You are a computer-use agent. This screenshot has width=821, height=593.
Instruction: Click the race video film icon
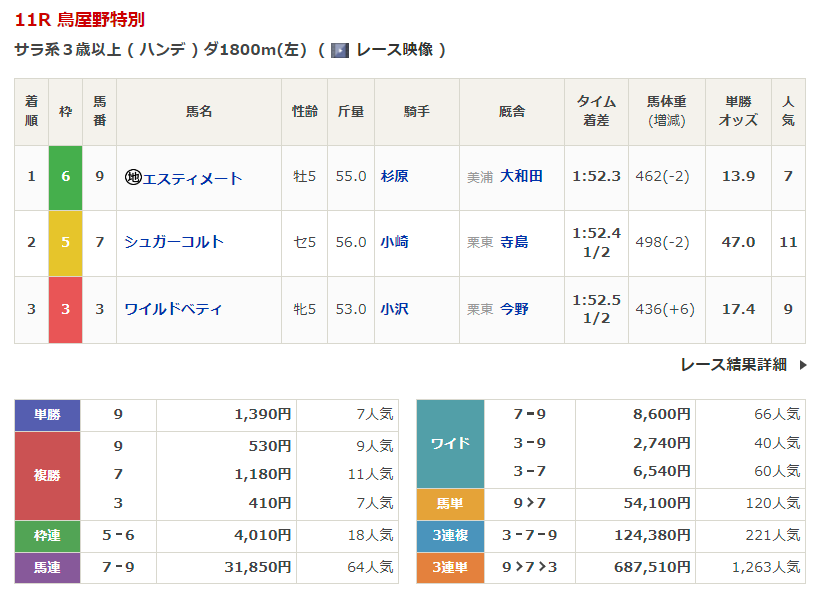340,50
